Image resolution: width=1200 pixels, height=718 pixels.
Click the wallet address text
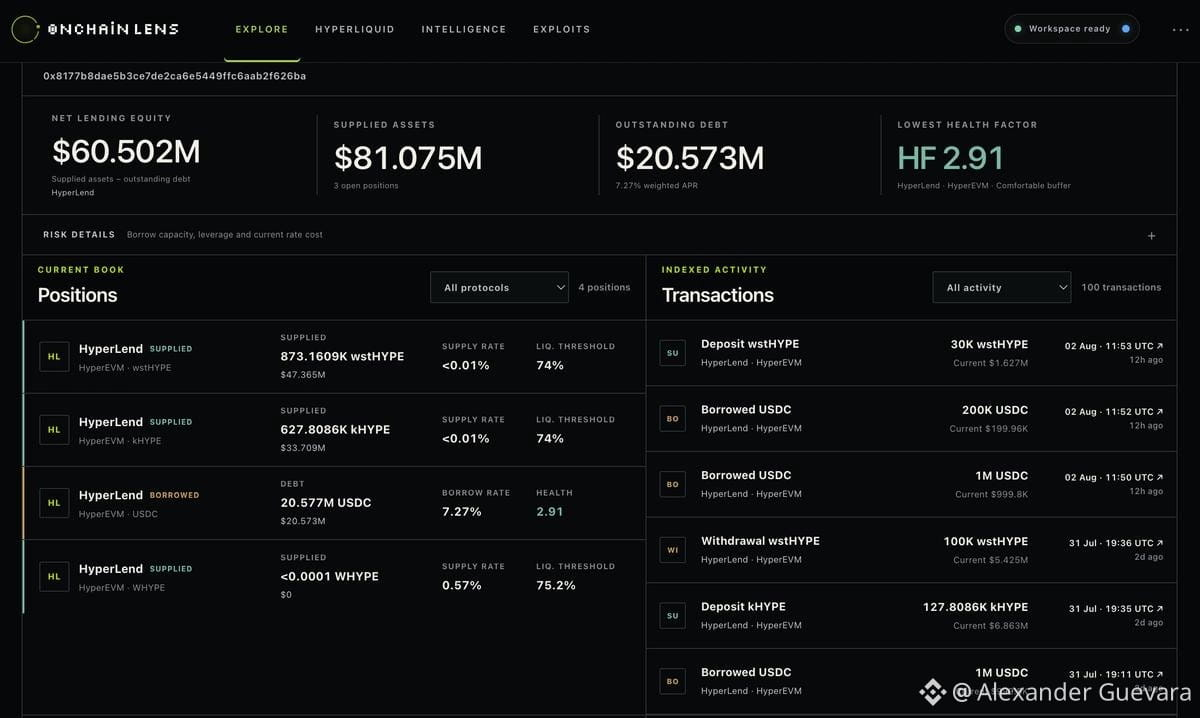175,76
